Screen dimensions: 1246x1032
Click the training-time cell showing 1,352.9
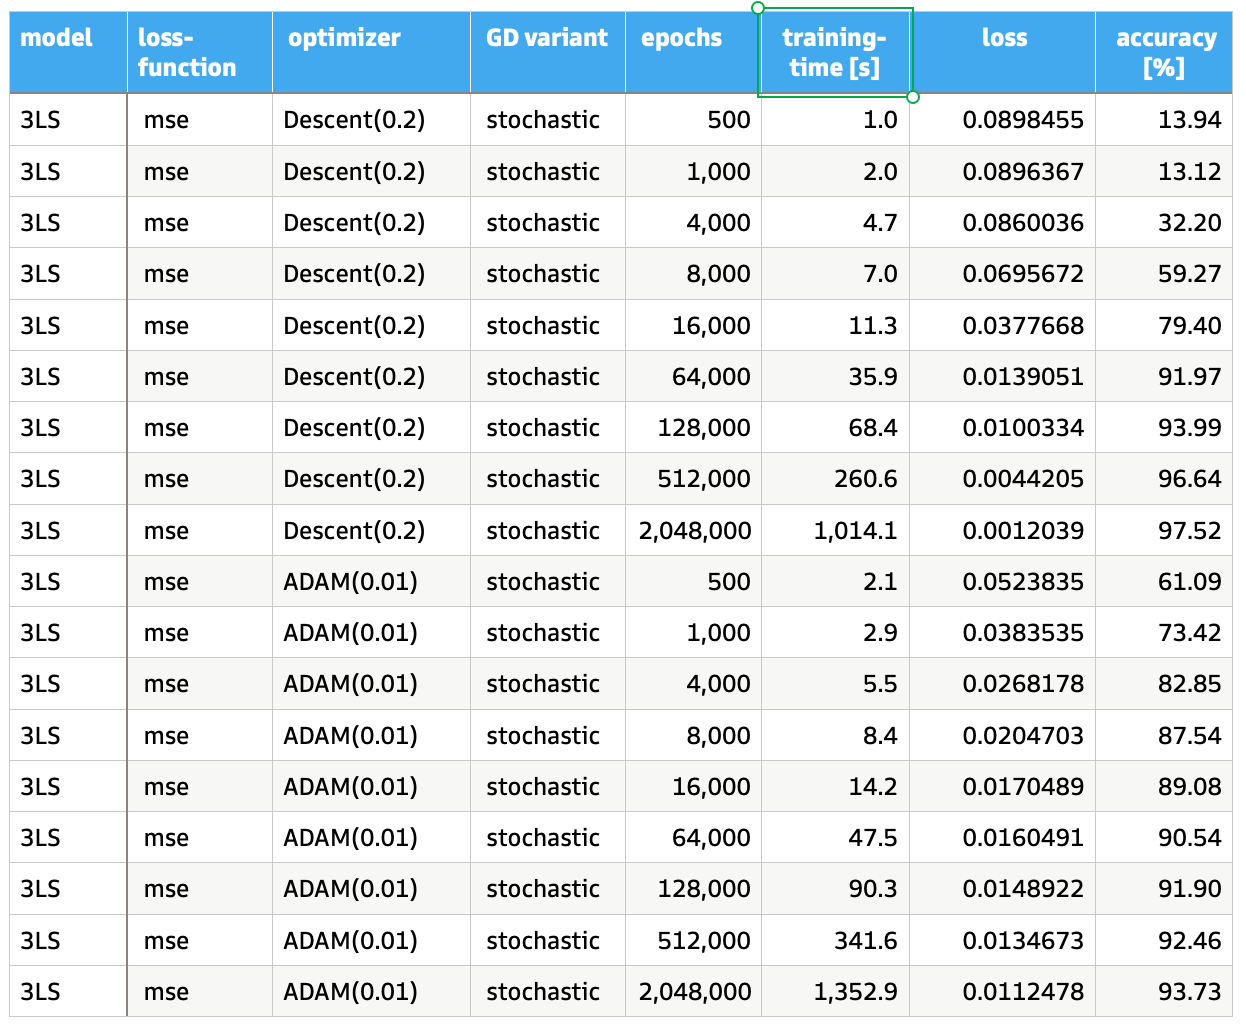tap(855, 992)
